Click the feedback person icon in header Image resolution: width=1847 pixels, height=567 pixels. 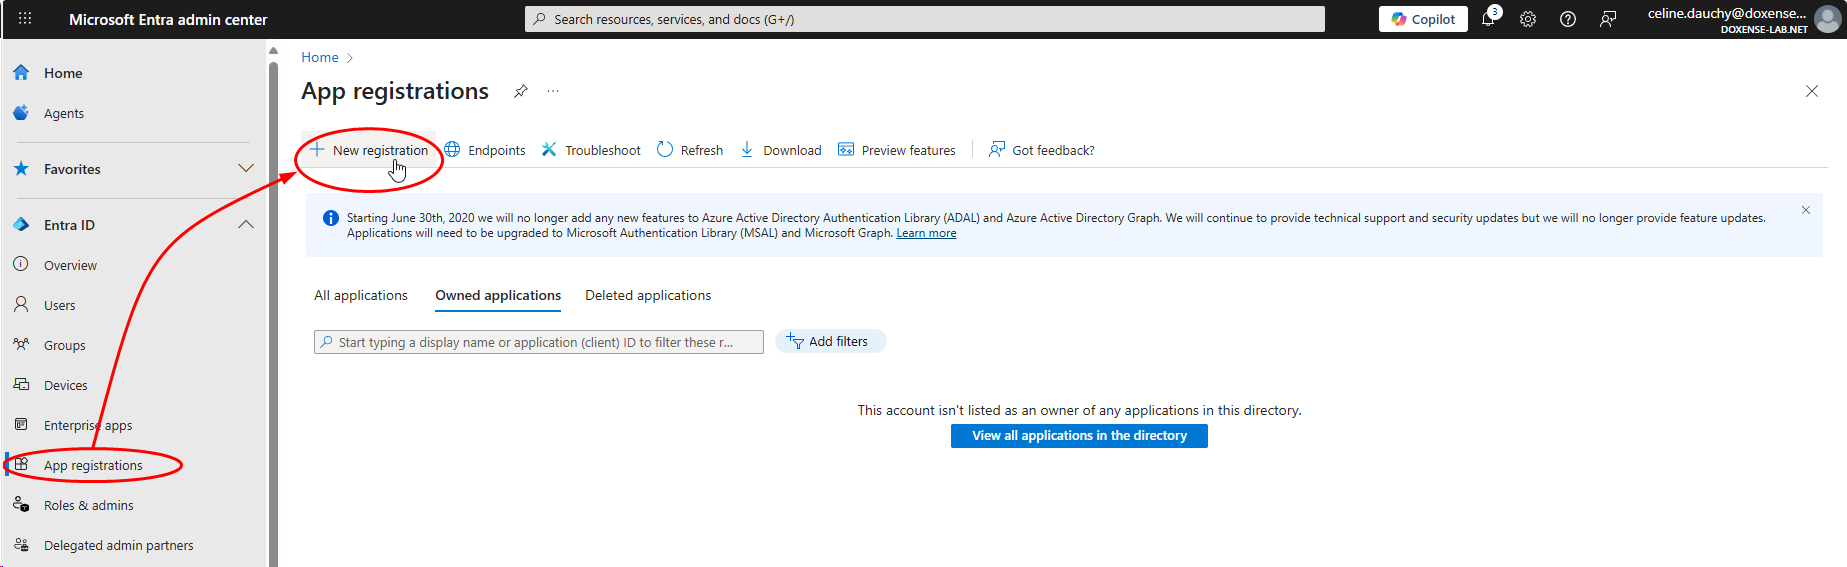1608,19
